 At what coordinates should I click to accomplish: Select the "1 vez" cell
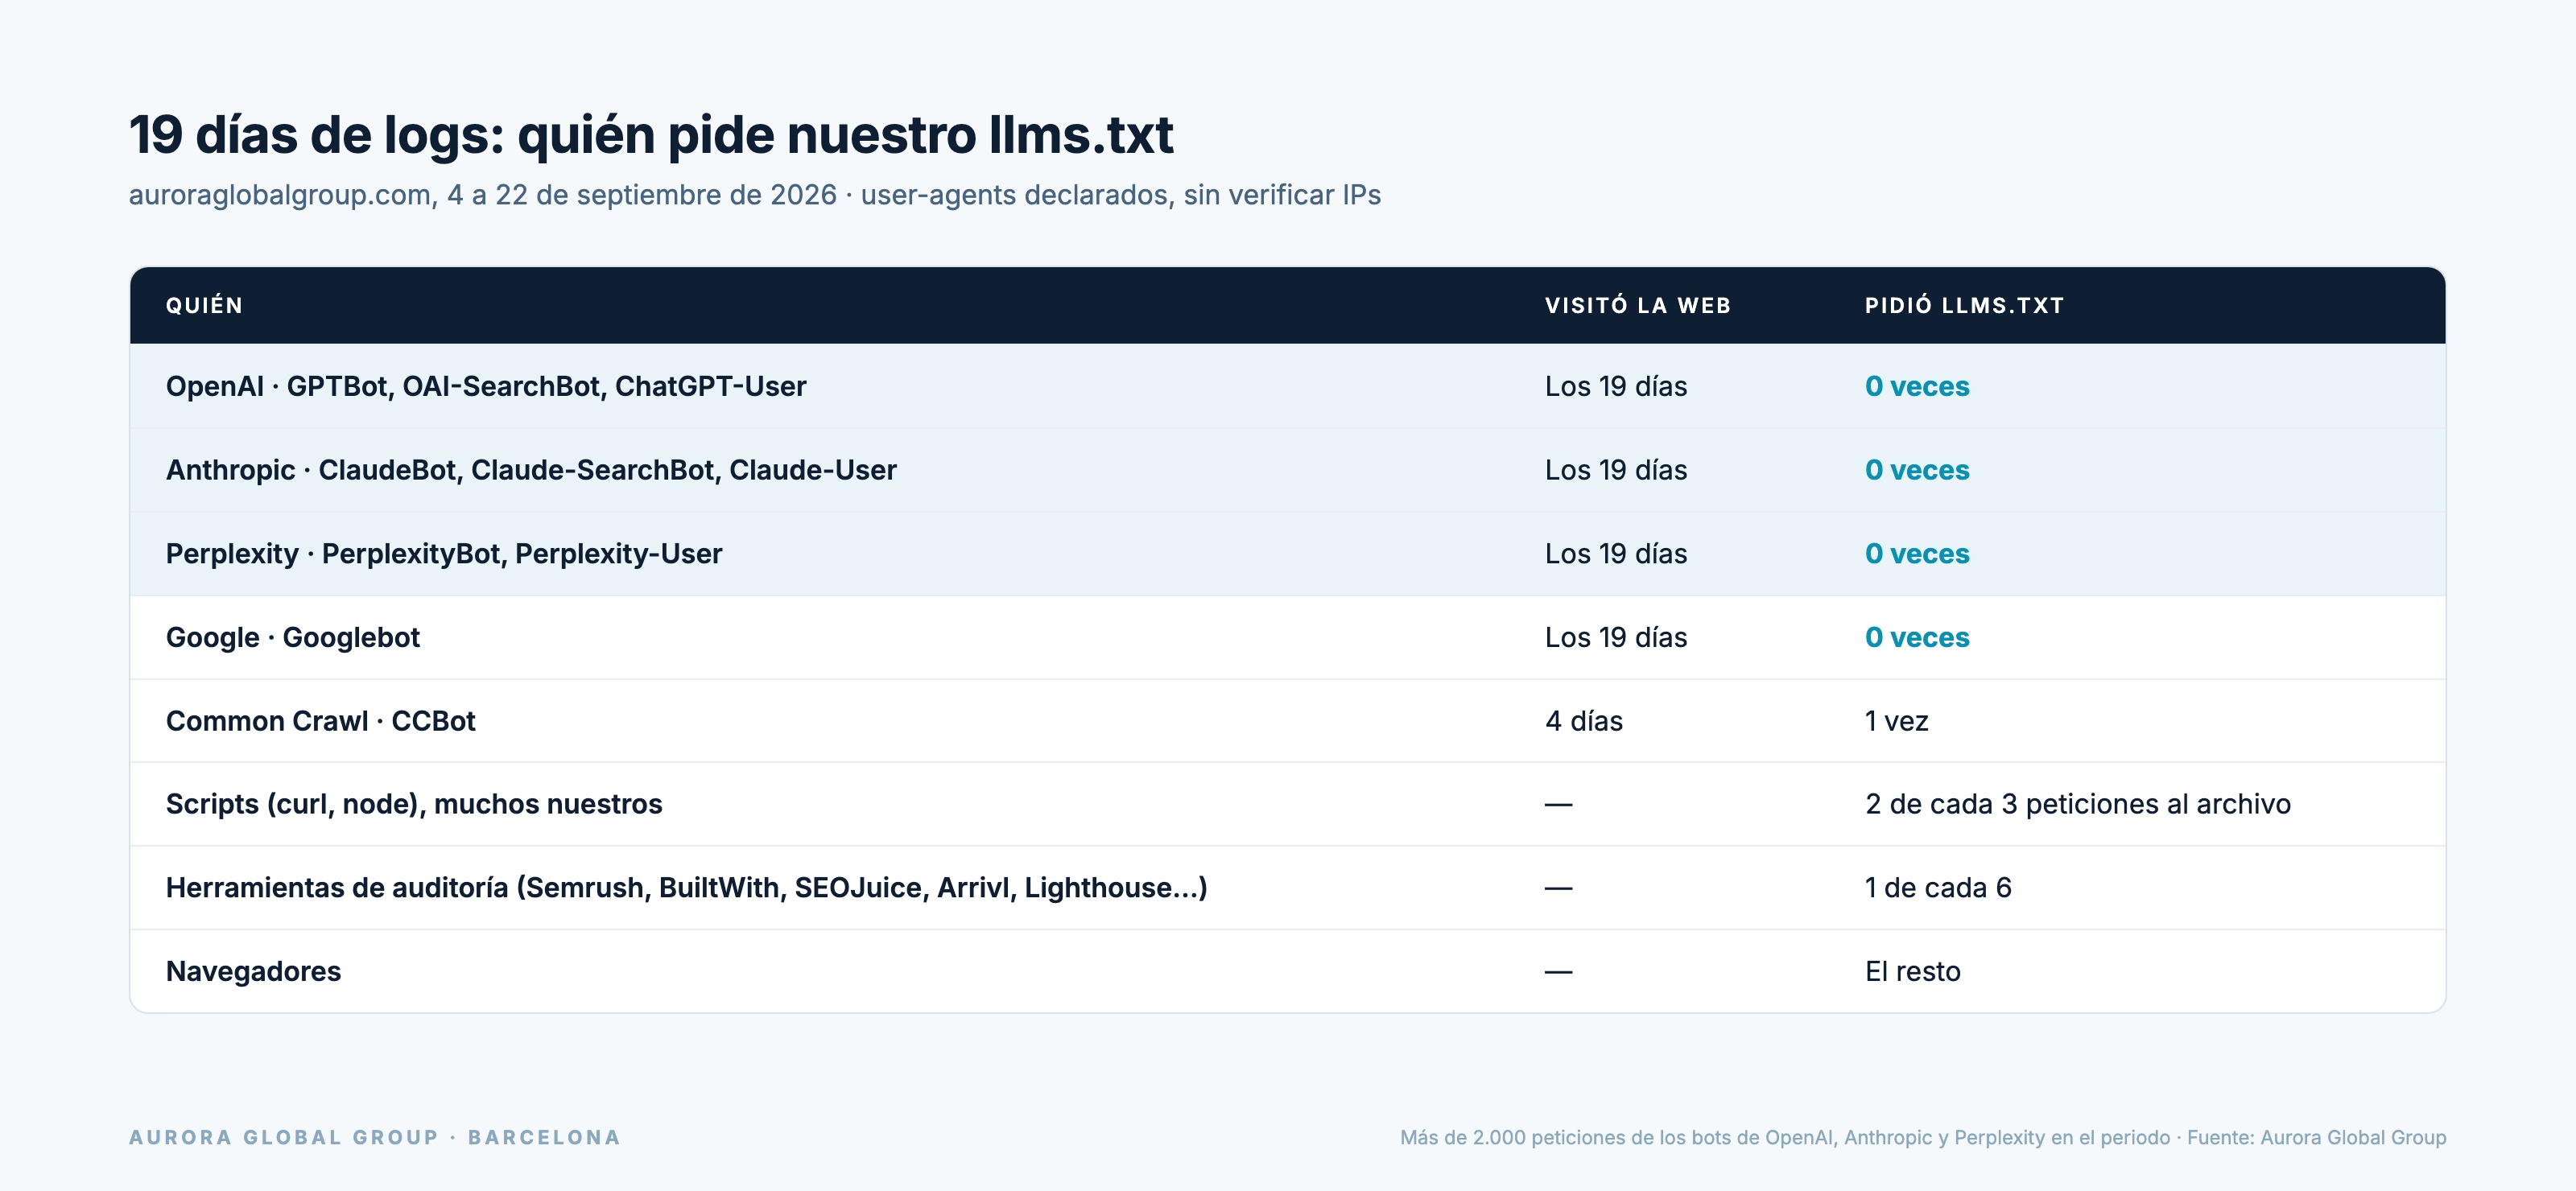coord(1897,721)
